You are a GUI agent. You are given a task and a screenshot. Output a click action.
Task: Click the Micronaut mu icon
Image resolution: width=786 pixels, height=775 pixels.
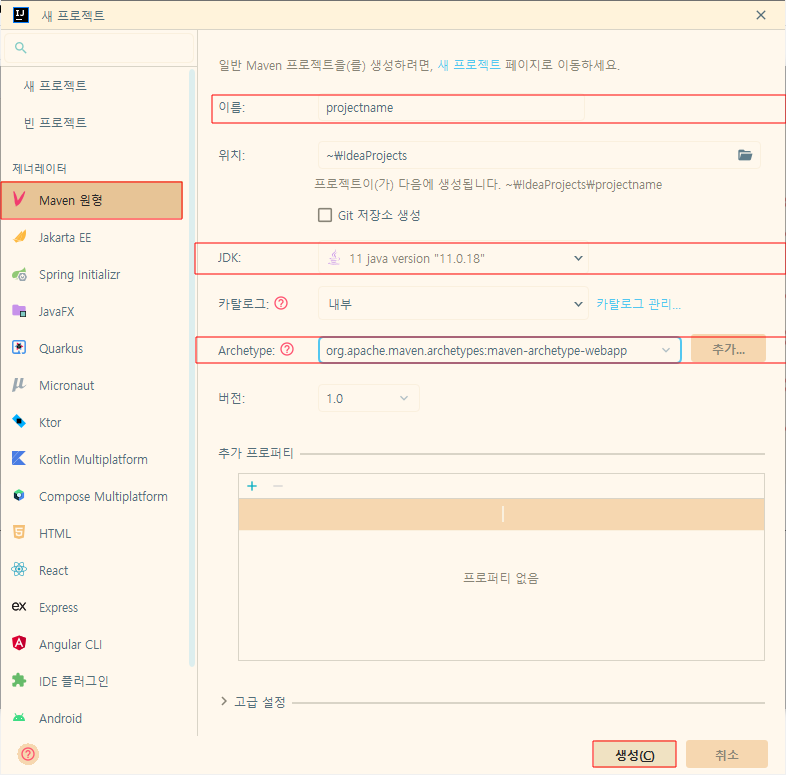(19, 384)
